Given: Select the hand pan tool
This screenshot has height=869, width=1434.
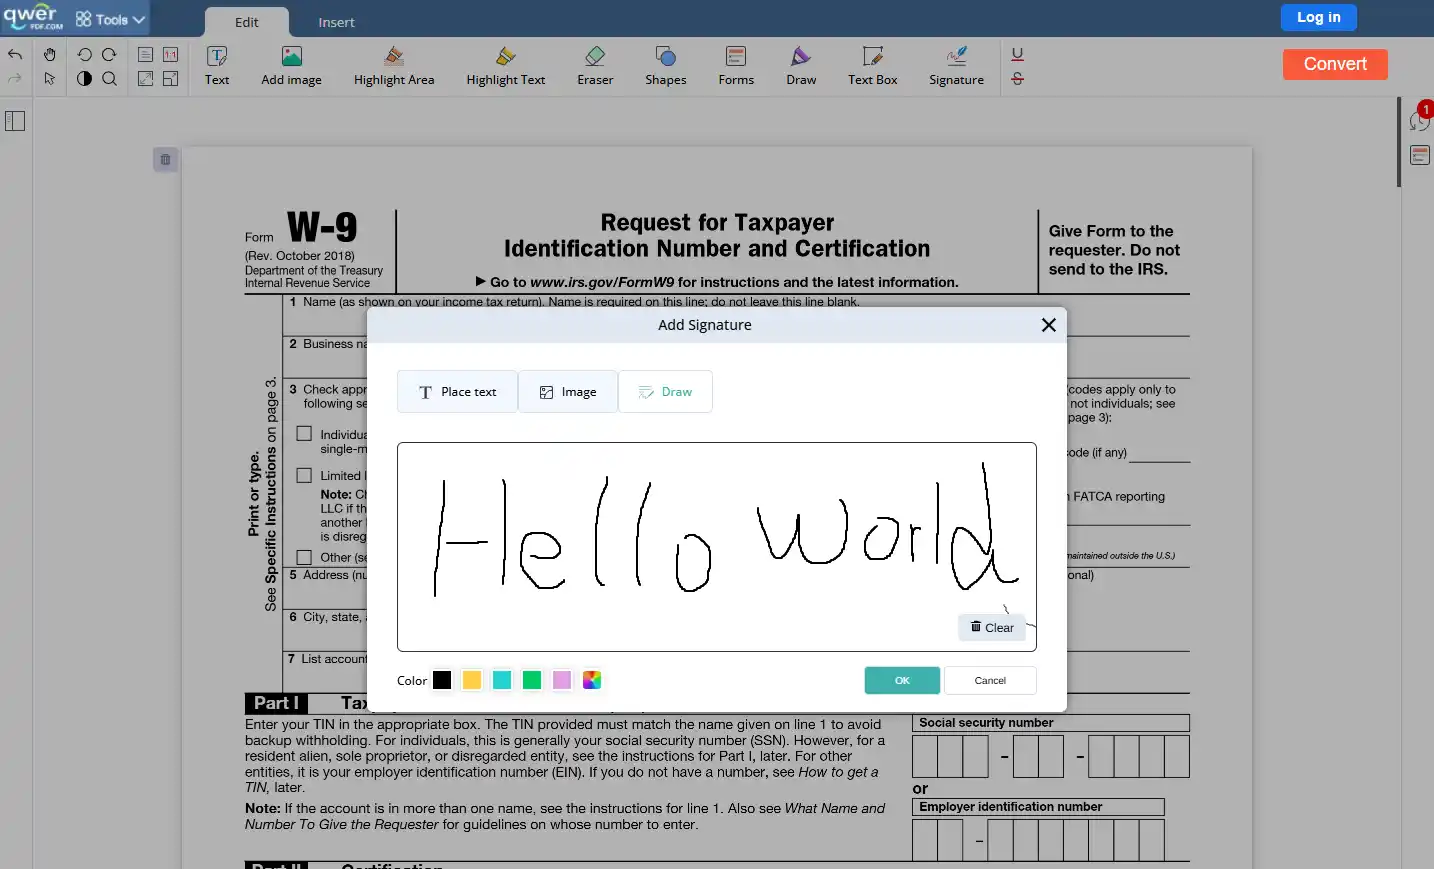Looking at the screenshot, I should click(x=50, y=54).
